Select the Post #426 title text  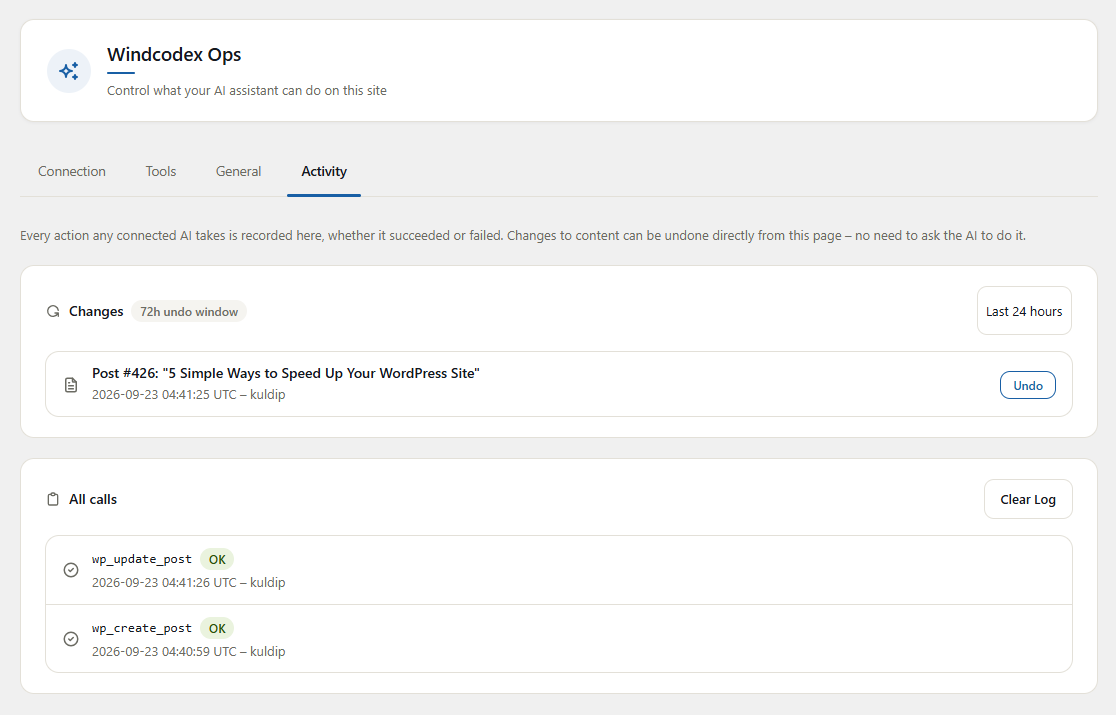coord(285,374)
